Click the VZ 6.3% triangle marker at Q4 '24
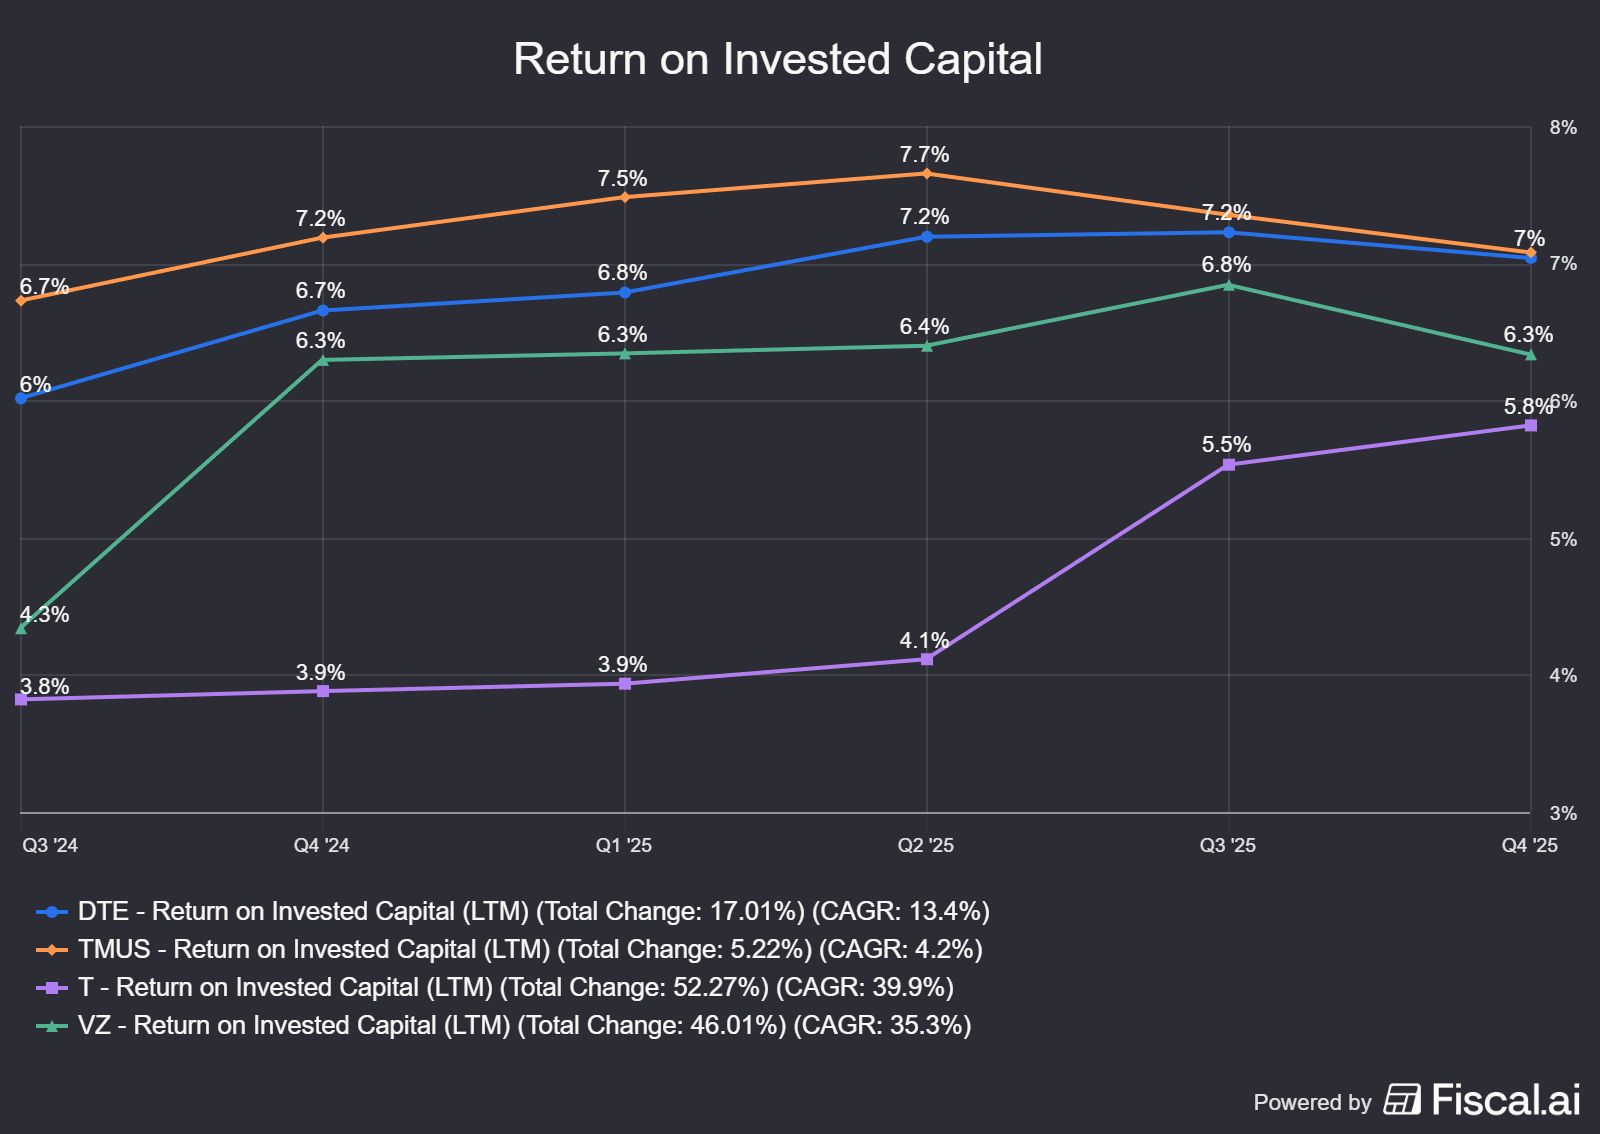This screenshot has height=1134, width=1600. (323, 360)
